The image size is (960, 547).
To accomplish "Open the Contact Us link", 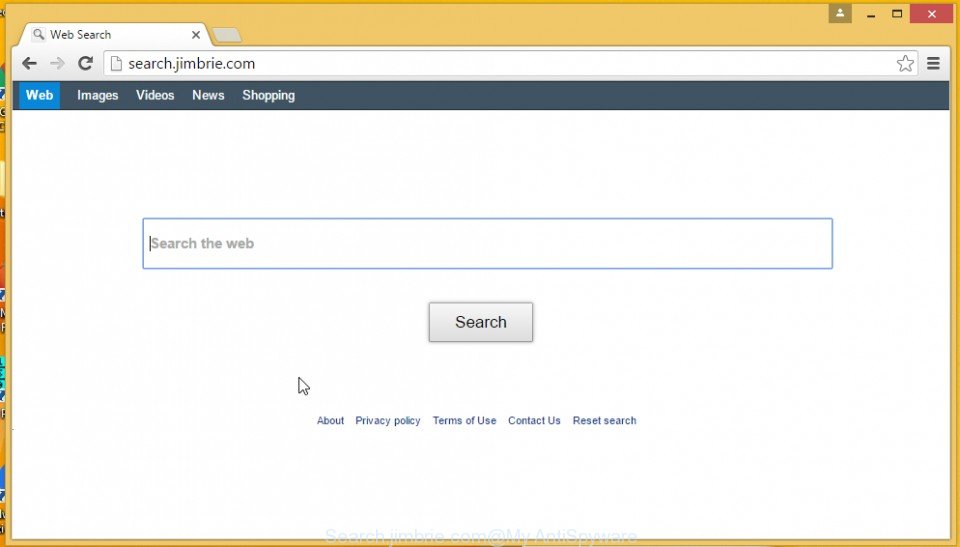I will [x=534, y=421].
